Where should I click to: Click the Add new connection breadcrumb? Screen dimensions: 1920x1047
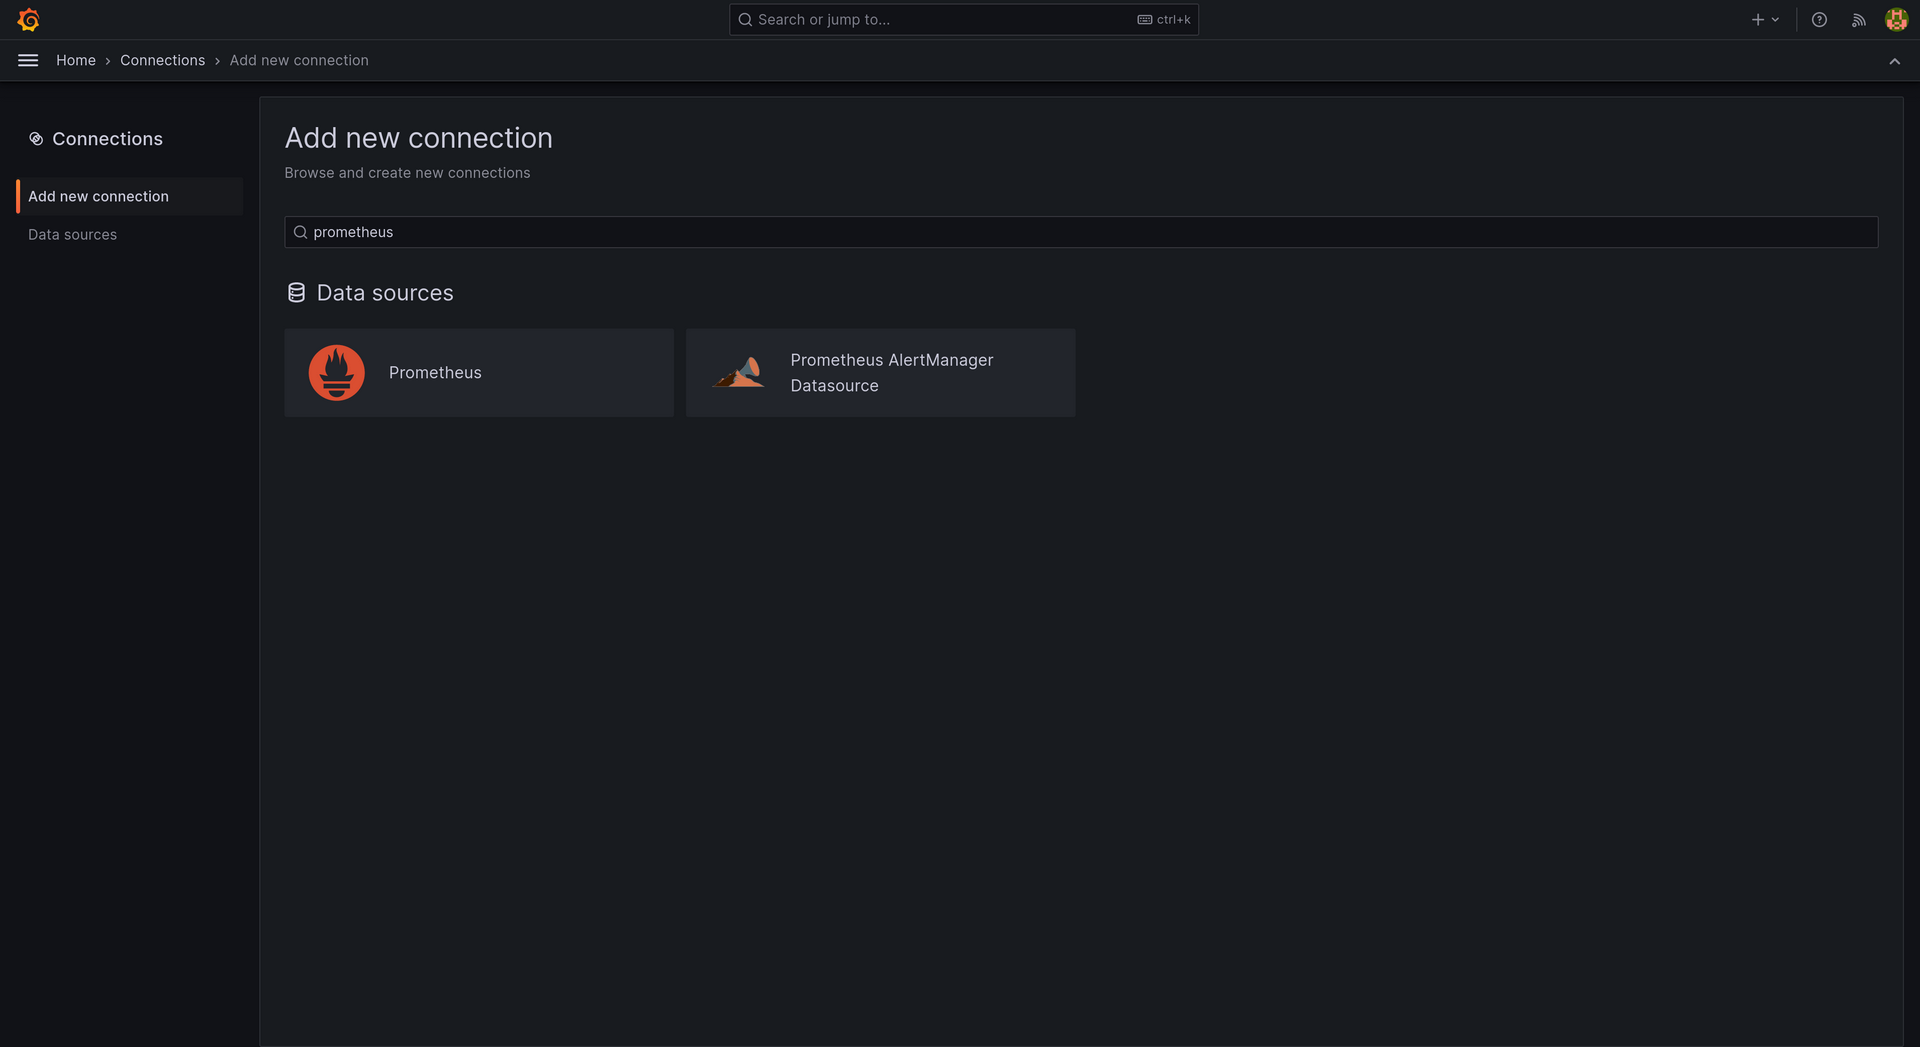point(299,60)
